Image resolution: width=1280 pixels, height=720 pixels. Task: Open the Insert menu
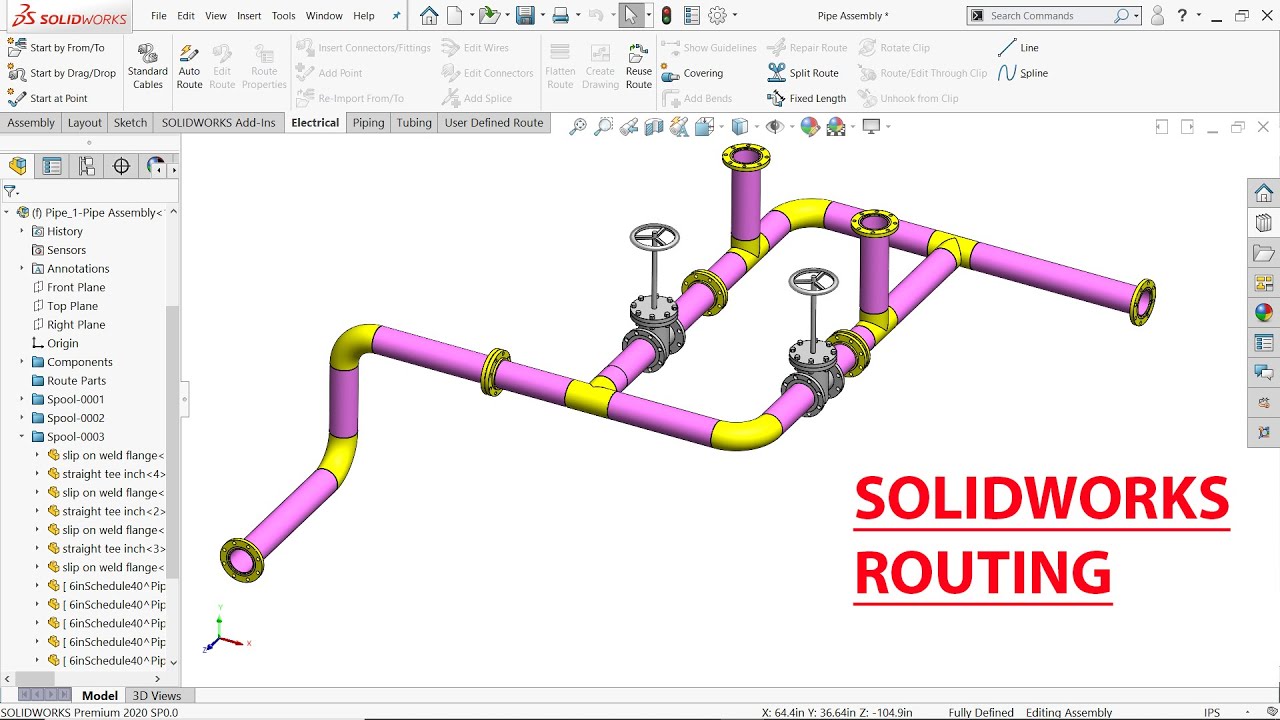tap(249, 16)
